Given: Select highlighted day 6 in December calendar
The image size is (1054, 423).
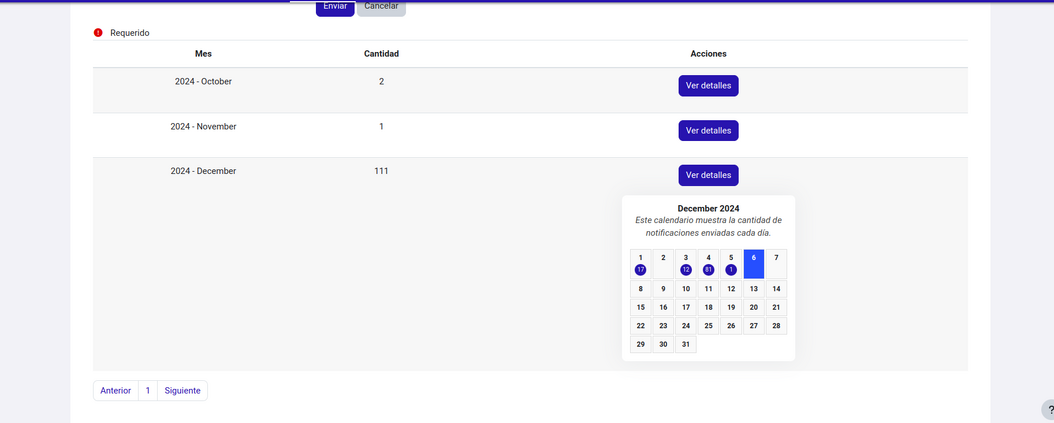Looking at the screenshot, I should coord(754,264).
